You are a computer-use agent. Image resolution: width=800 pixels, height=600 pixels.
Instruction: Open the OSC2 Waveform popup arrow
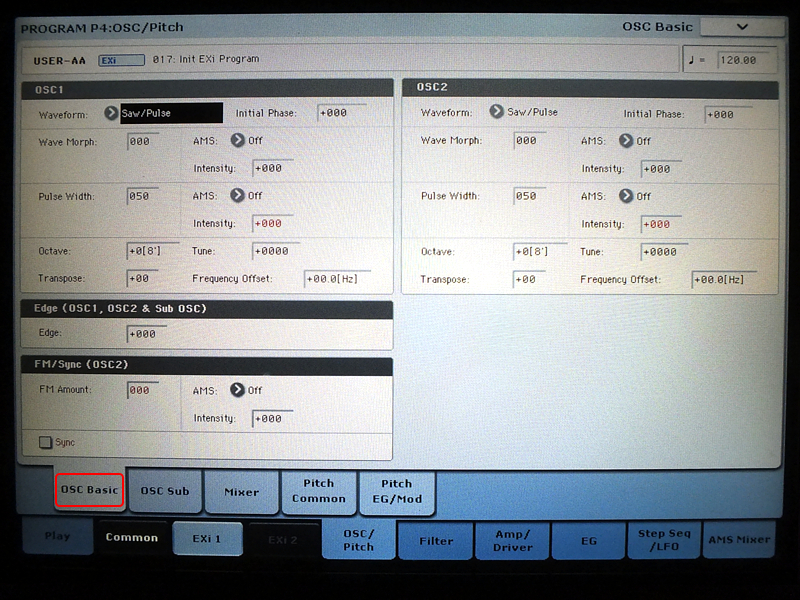pyautogui.click(x=496, y=111)
